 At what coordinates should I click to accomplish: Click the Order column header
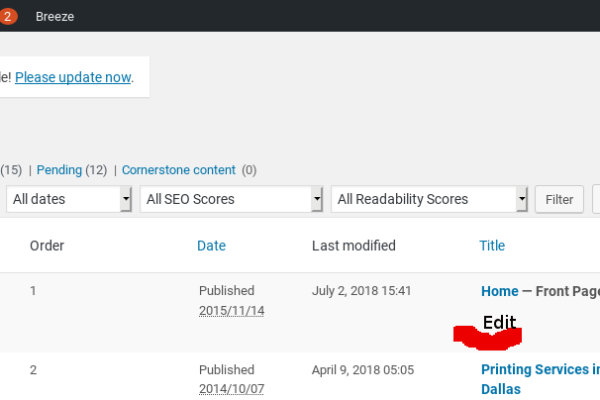47,245
